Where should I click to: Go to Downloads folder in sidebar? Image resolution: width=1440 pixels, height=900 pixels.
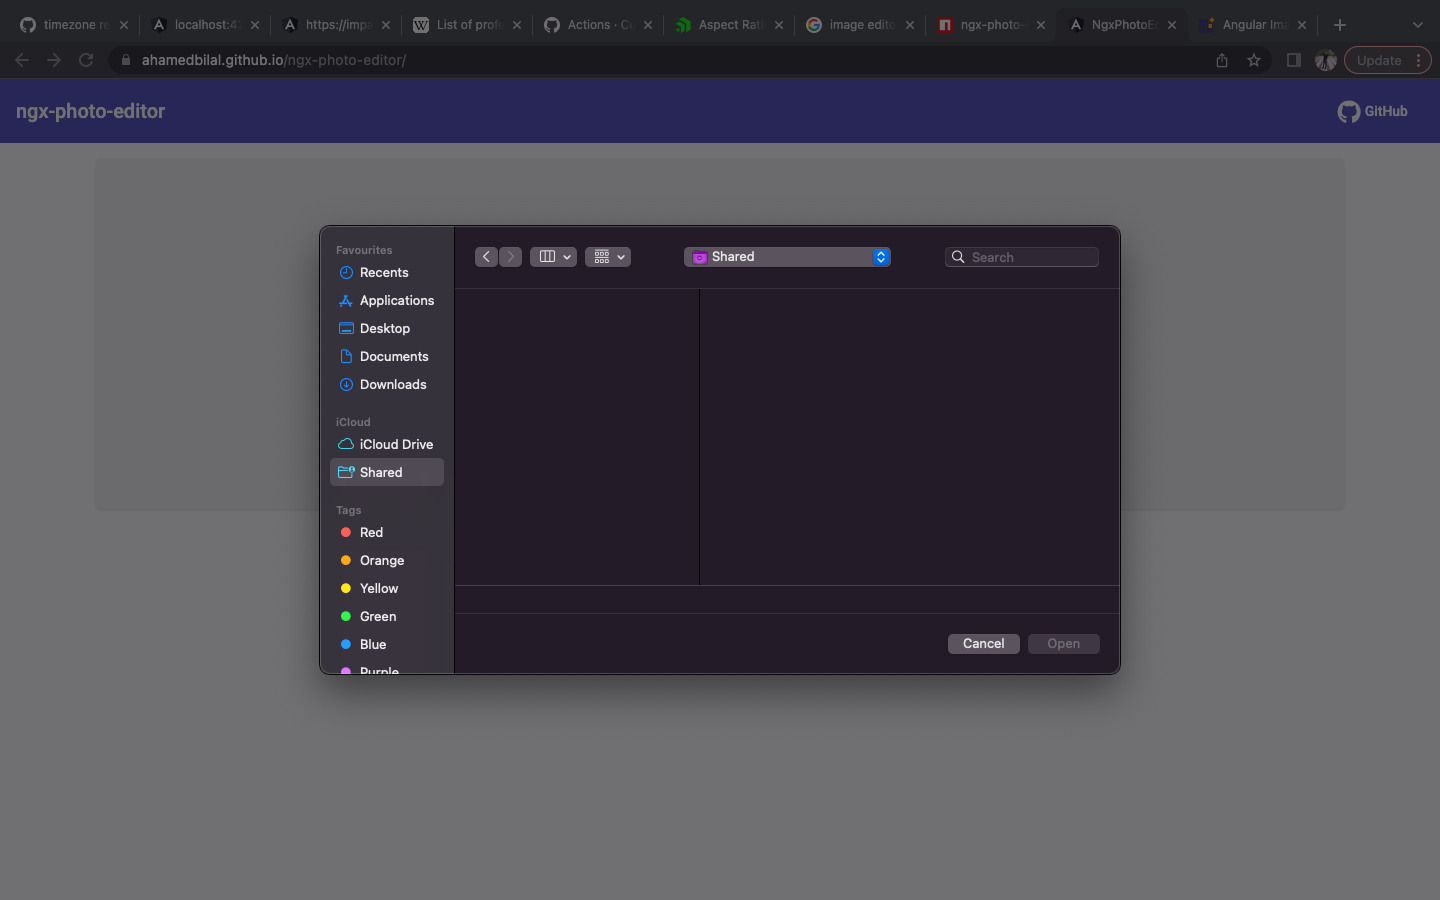point(392,385)
